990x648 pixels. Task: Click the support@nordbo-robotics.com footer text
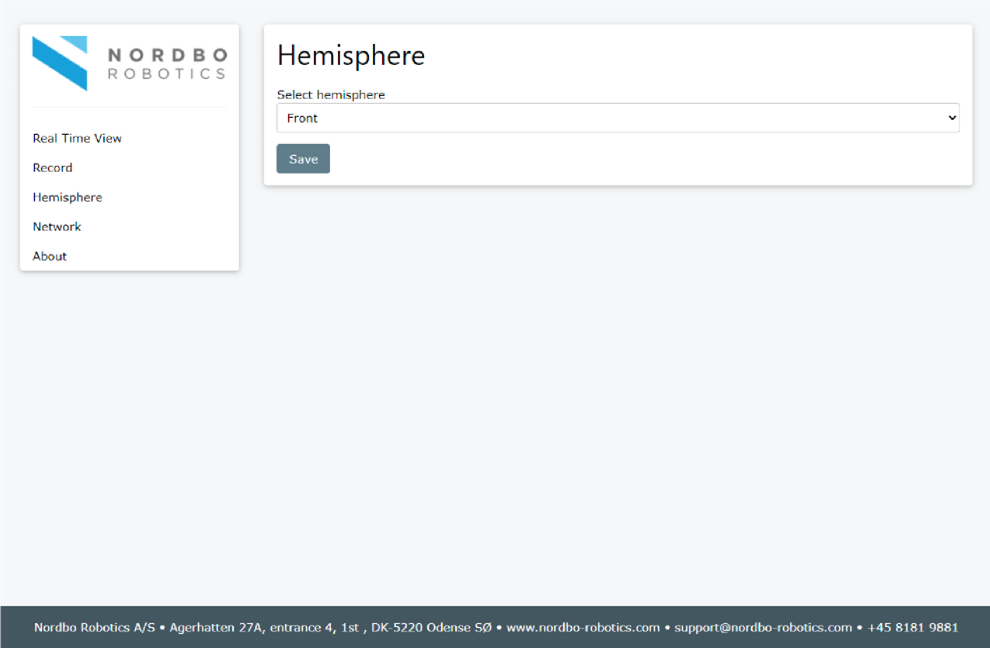tap(763, 628)
